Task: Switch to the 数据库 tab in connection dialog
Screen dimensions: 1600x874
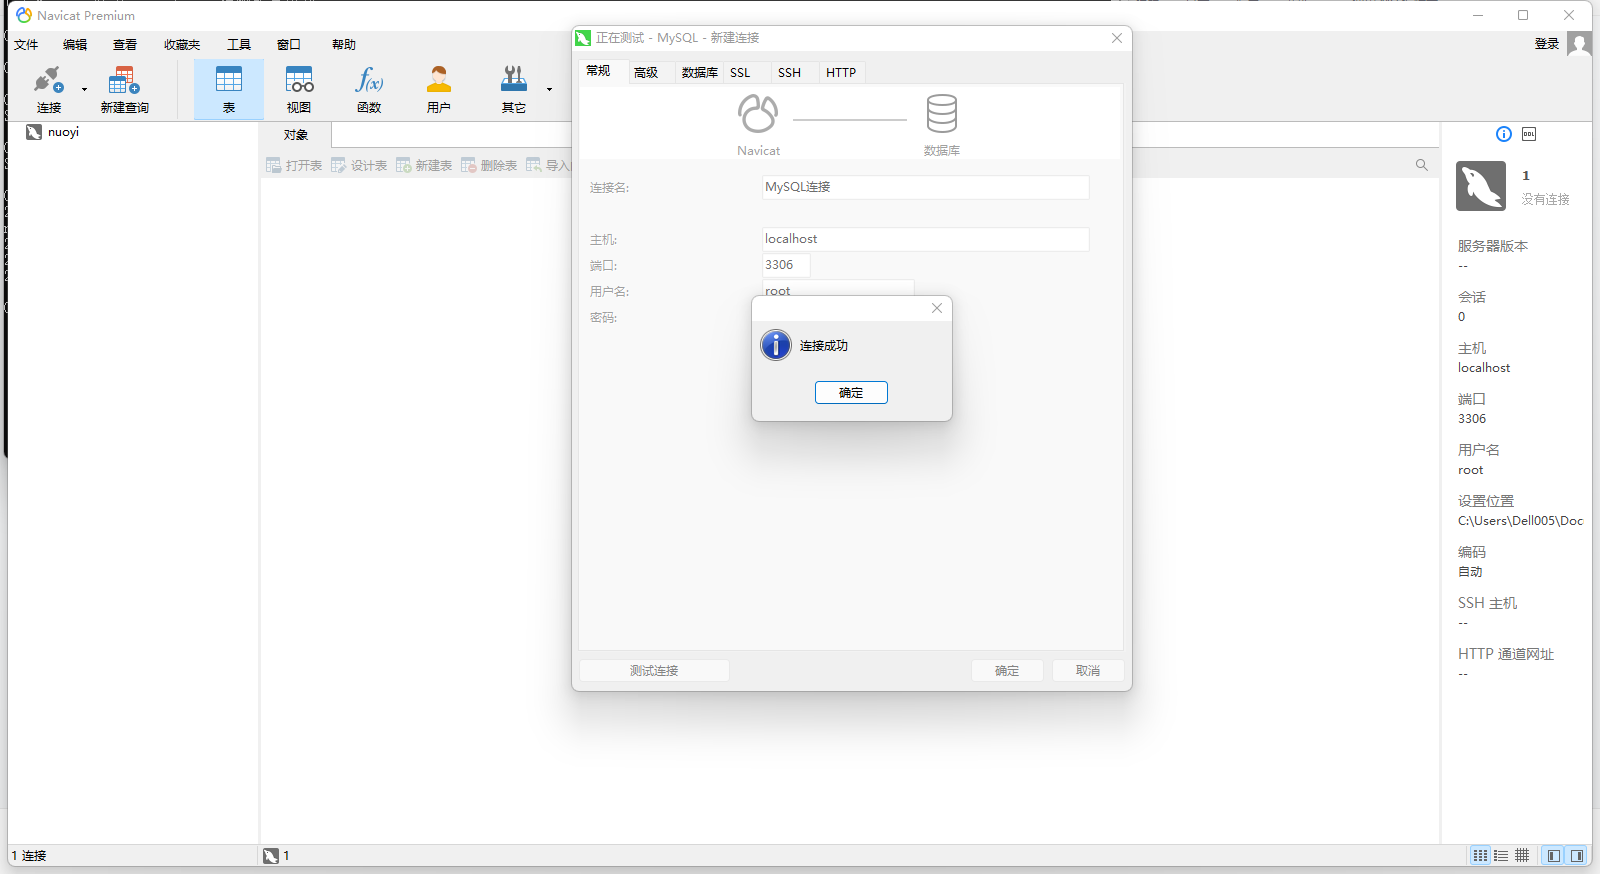Action: (700, 72)
